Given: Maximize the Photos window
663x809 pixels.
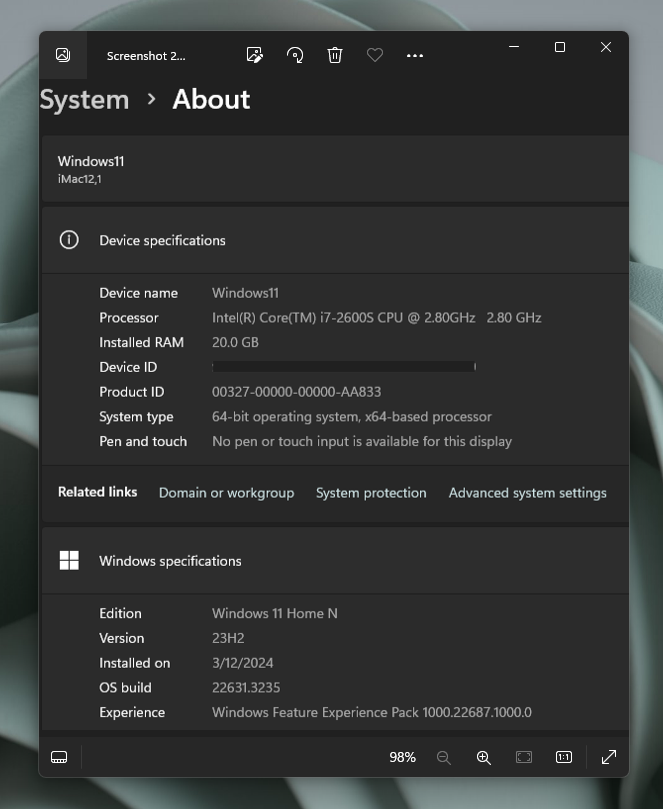Looking at the screenshot, I should coord(560,47).
